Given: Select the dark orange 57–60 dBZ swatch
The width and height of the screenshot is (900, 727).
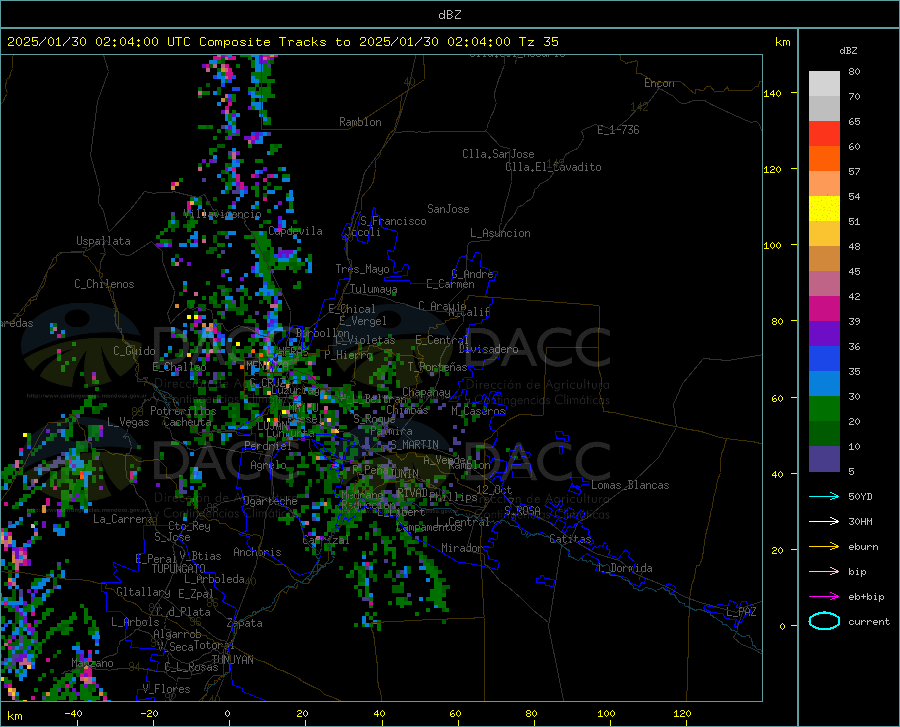Looking at the screenshot, I should 824,158.
